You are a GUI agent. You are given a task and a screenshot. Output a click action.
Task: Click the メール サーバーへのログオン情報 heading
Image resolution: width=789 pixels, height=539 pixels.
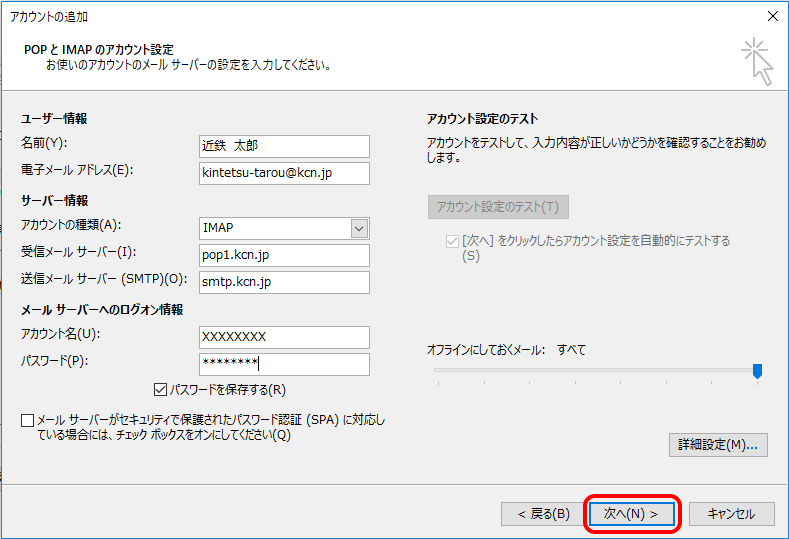pyautogui.click(x=102, y=310)
